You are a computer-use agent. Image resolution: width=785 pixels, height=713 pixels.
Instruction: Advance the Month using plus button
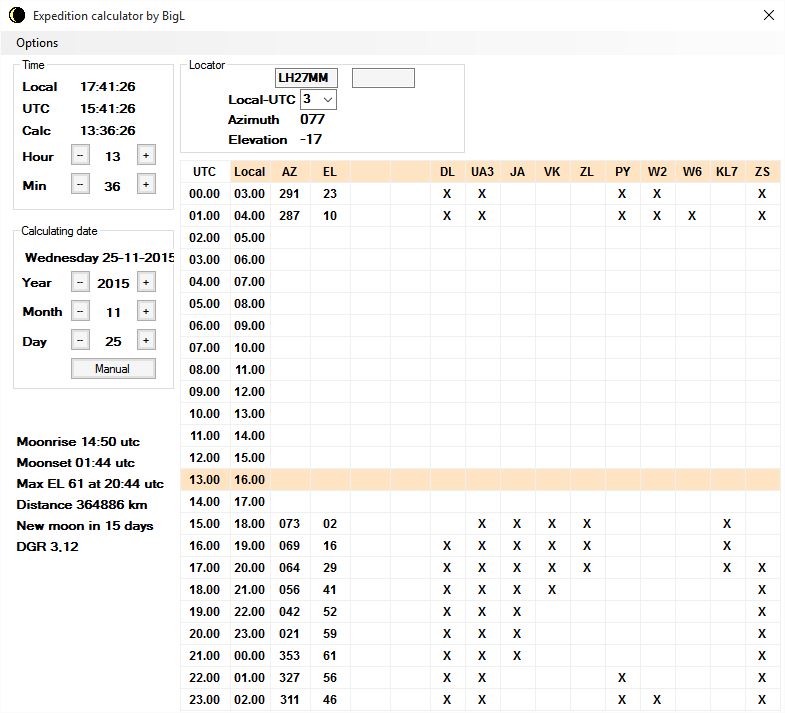(x=145, y=311)
